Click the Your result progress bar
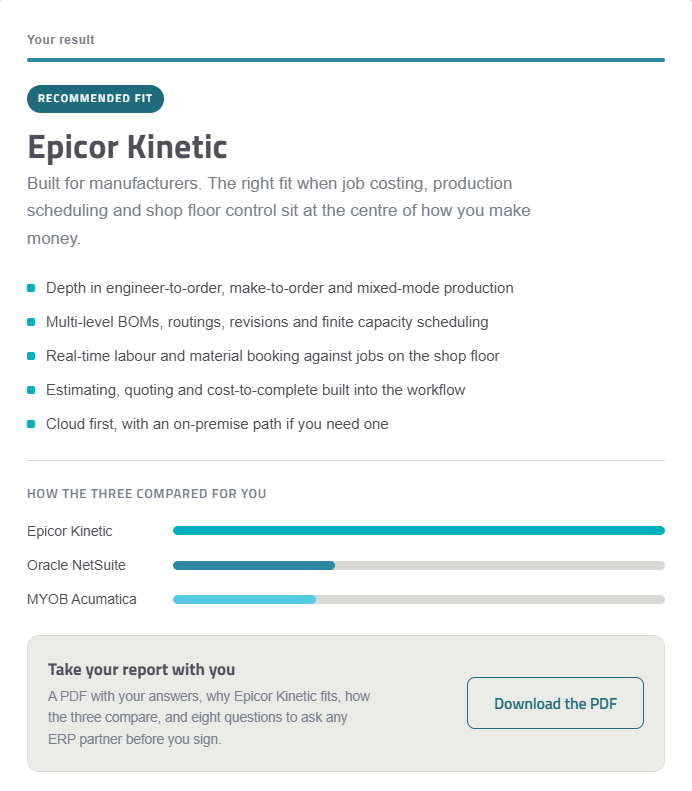The image size is (692, 791). pos(346,60)
